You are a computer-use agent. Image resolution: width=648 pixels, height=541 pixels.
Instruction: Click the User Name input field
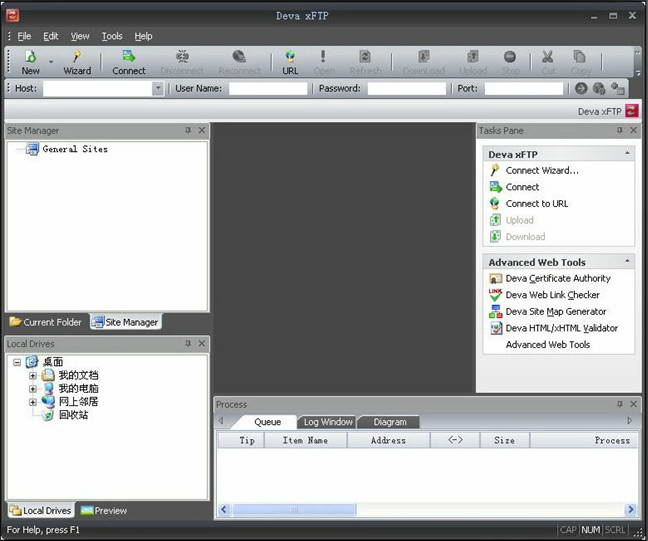268,89
